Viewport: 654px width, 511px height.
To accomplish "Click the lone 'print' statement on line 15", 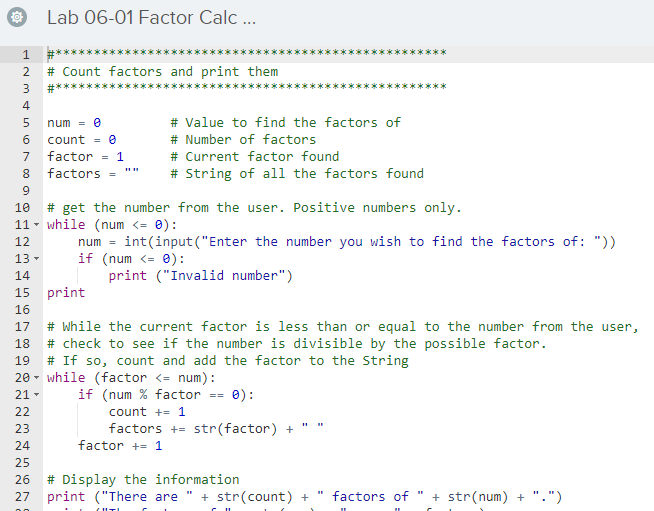I will [66, 292].
